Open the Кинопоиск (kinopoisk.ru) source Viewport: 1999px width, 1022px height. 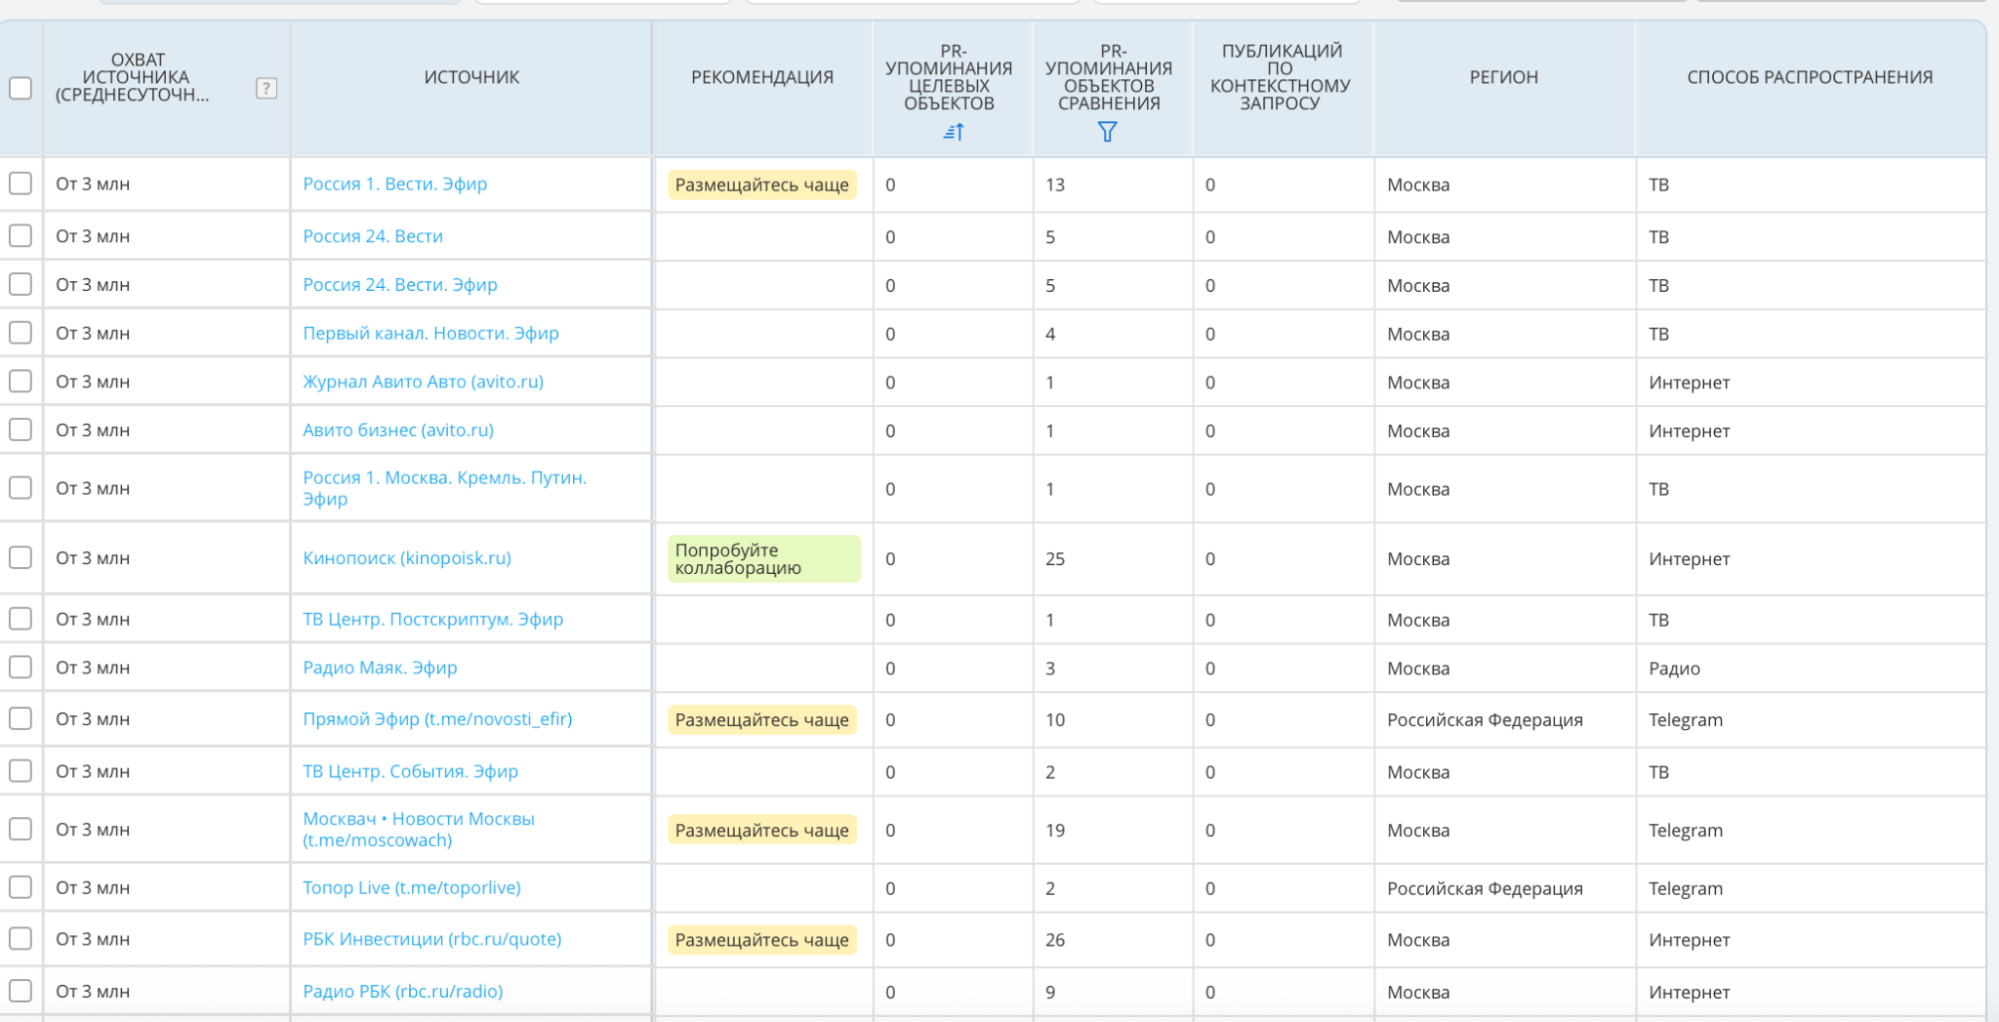pyautogui.click(x=406, y=558)
